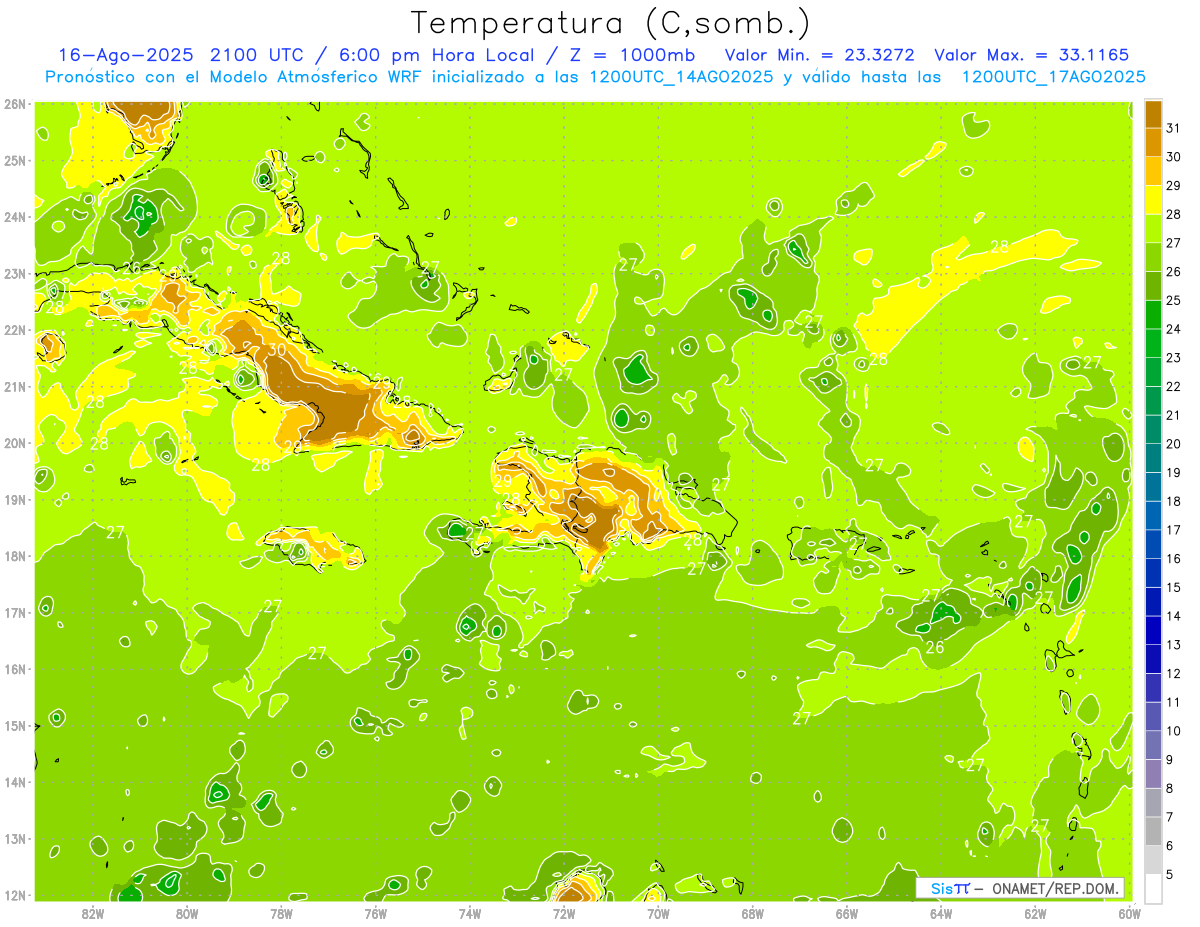Click the '6:00 pm Hora Local' text
The width and height of the screenshot is (1200, 927).
click(442, 55)
